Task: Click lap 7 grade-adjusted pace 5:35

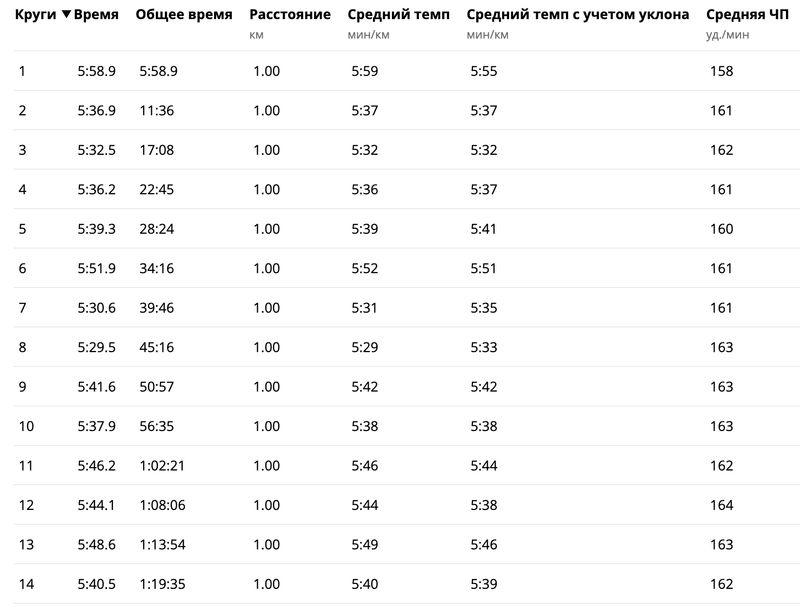Action: point(484,308)
